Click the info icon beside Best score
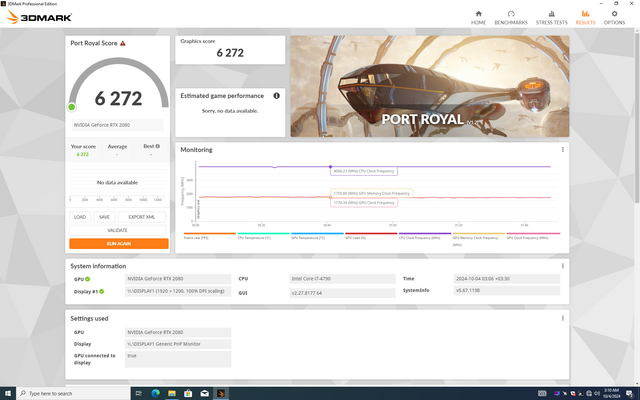 (x=157, y=146)
